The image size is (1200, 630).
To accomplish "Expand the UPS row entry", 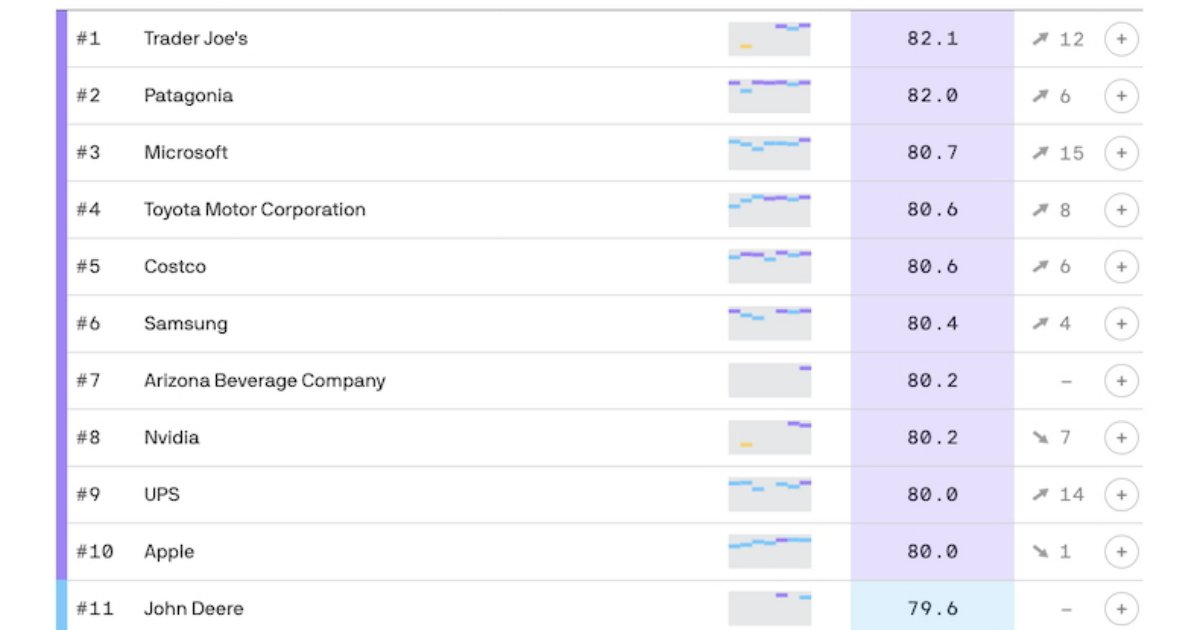I will 1121,495.
